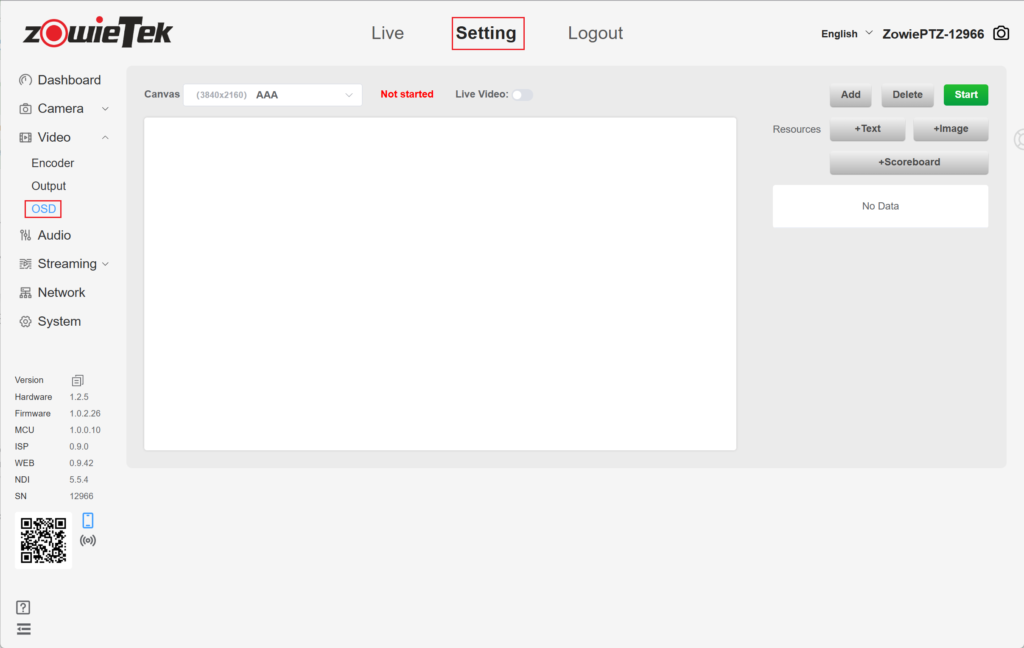Click the camera snapshot icon beside ZowiePTZ-12966
The image size is (1024, 648).
coord(1000,33)
